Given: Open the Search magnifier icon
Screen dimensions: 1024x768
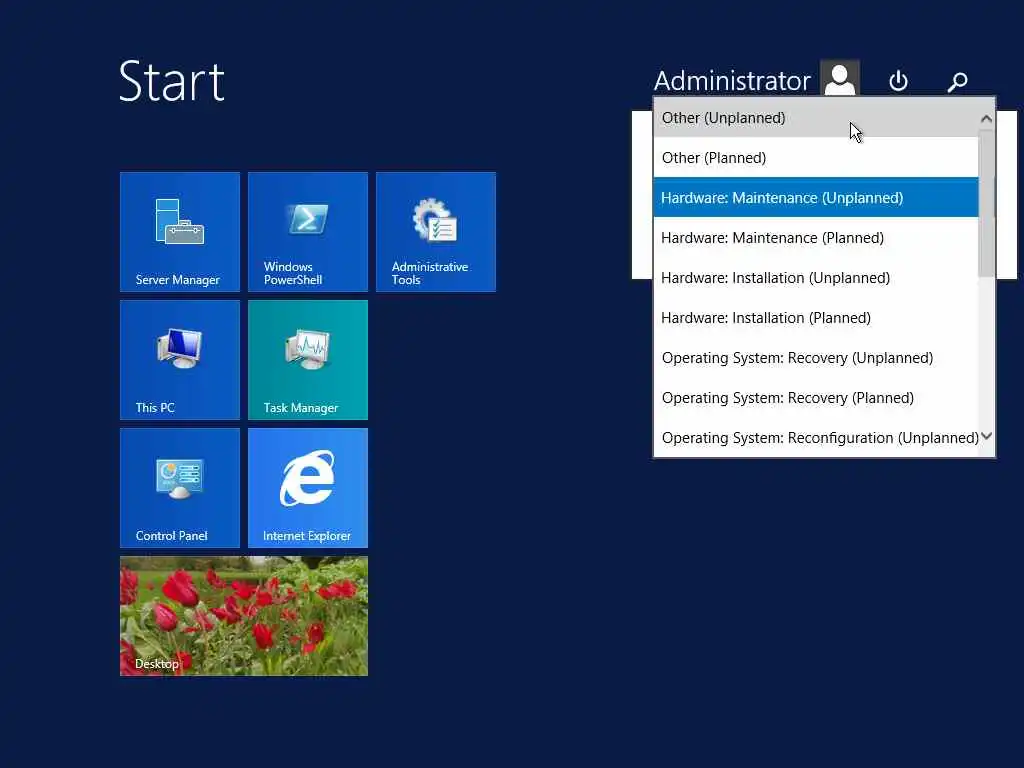Looking at the screenshot, I should pyautogui.click(x=957, y=82).
